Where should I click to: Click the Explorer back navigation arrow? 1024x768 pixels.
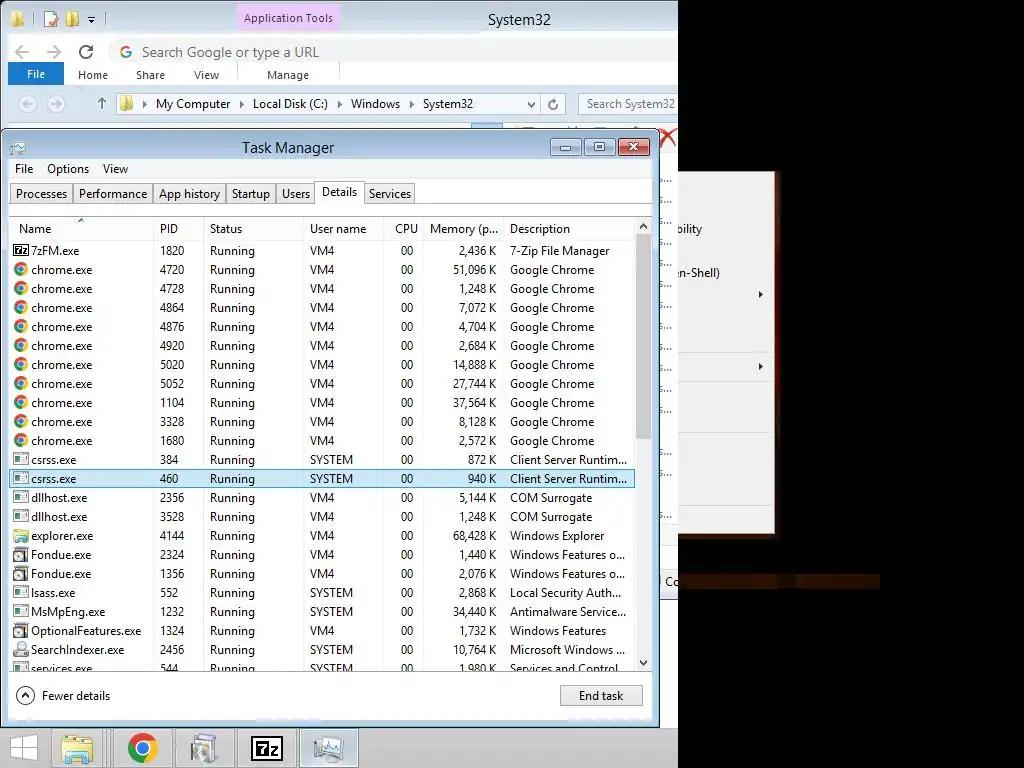click(x=27, y=103)
